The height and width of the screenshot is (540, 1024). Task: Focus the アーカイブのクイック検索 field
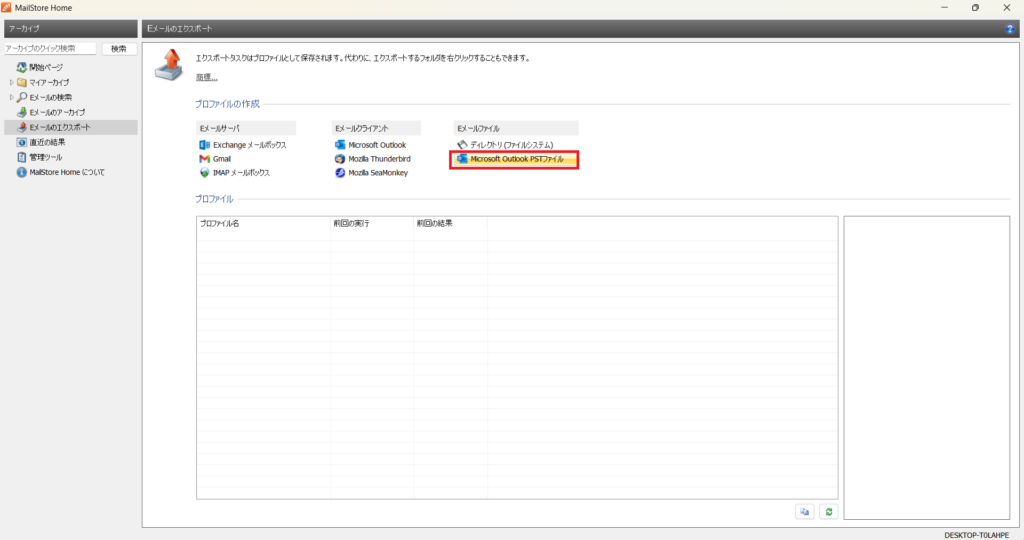pyautogui.click(x=50, y=49)
